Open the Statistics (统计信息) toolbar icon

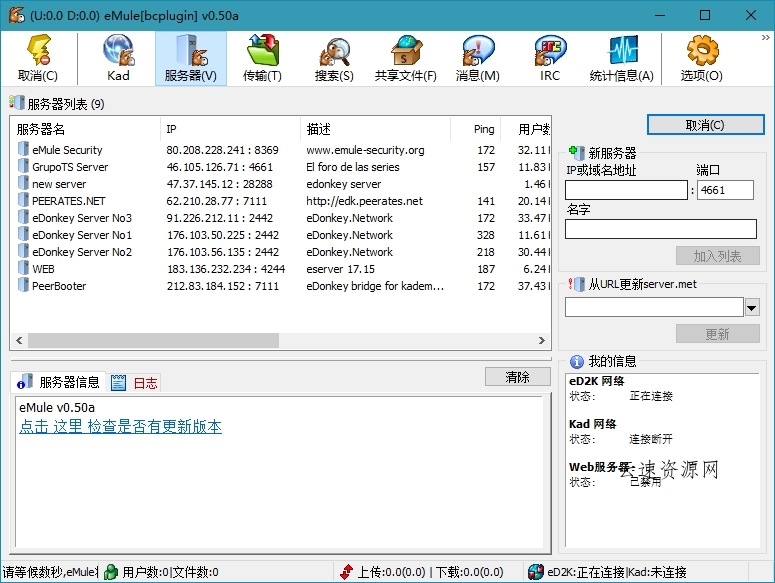point(622,50)
